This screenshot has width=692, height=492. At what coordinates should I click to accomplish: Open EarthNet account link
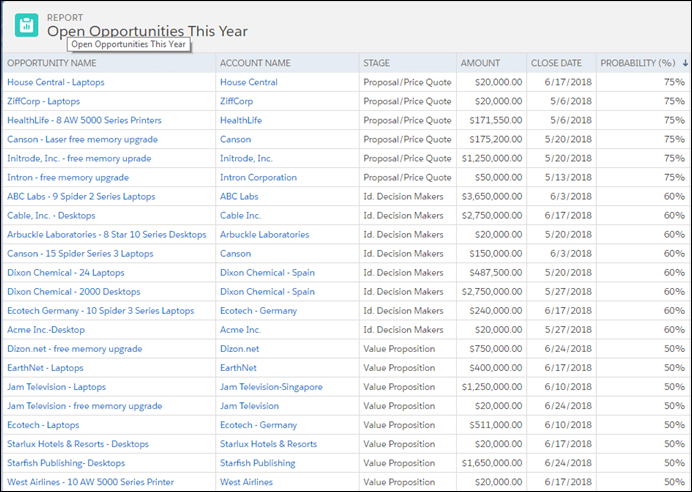click(238, 368)
